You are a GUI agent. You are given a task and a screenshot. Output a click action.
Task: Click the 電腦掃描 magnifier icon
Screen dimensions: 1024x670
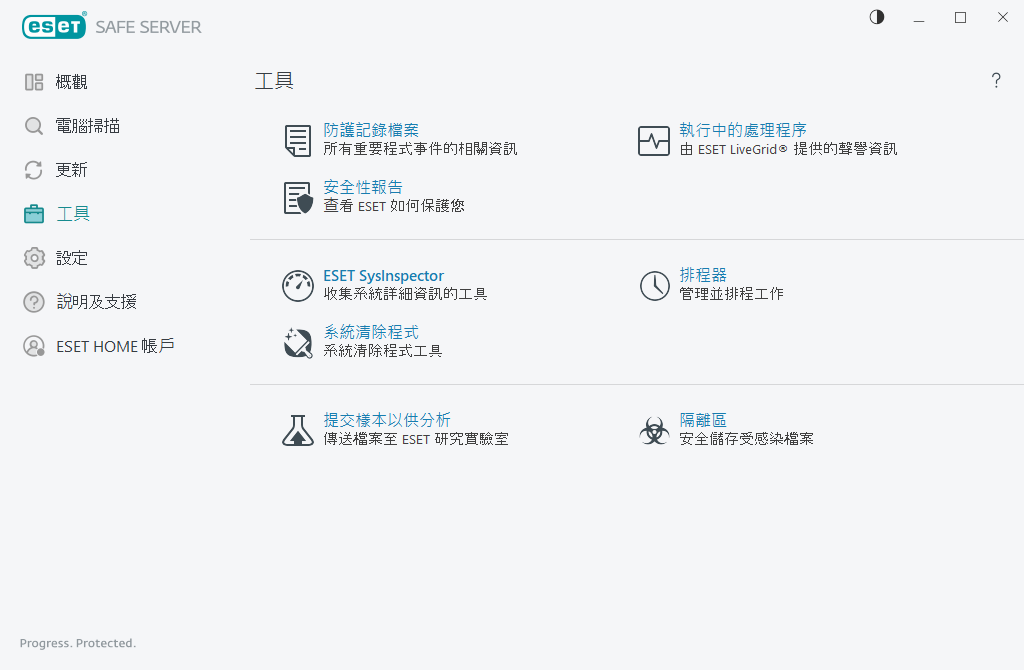(34, 126)
